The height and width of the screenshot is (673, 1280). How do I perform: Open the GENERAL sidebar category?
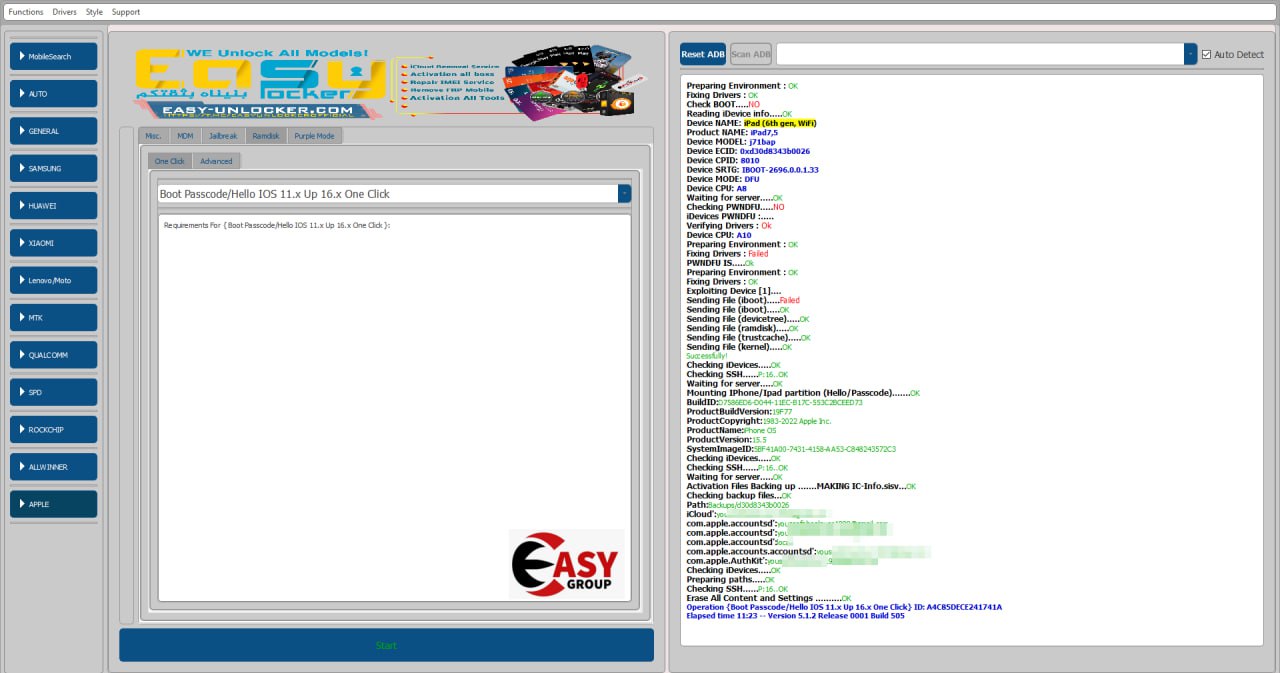coord(54,131)
